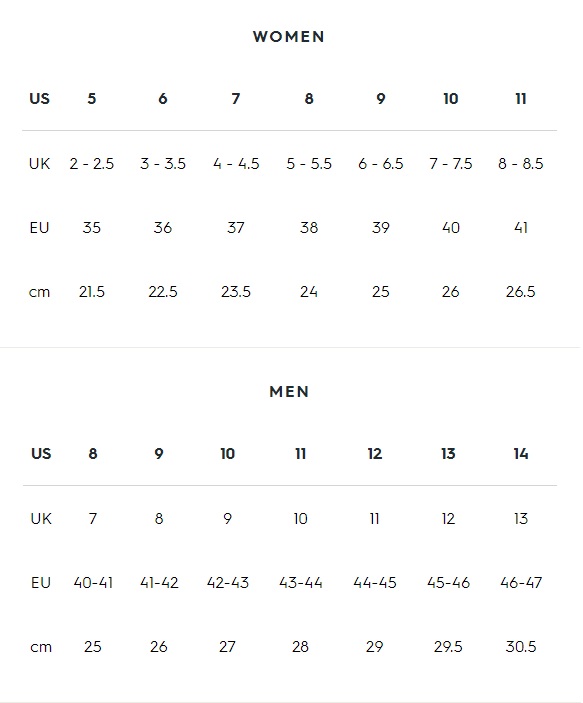Click women's EU size 38 cell
Viewport: 583px width, 703px height.
[x=309, y=228]
